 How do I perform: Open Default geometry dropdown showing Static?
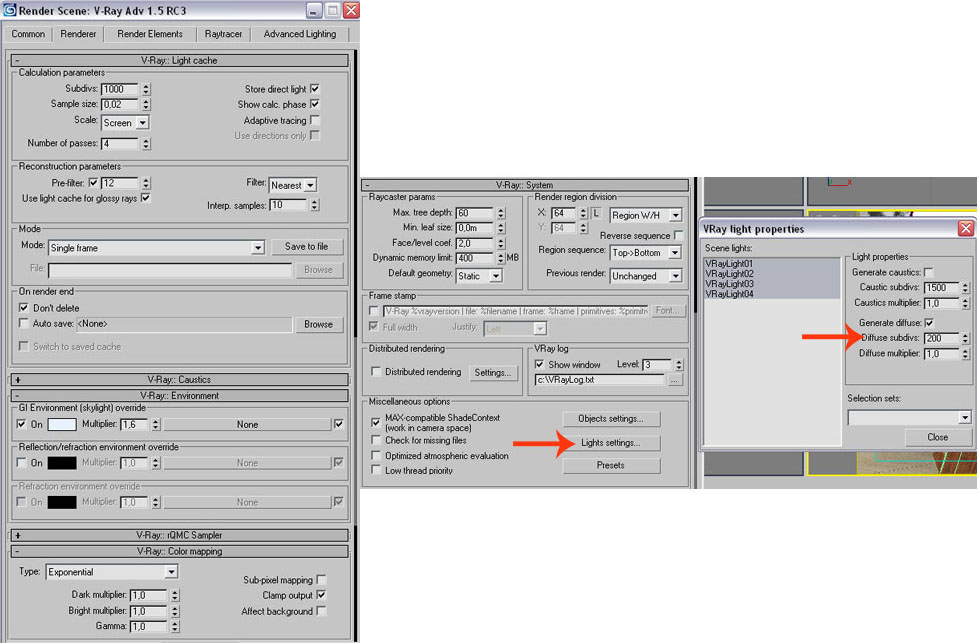479,276
